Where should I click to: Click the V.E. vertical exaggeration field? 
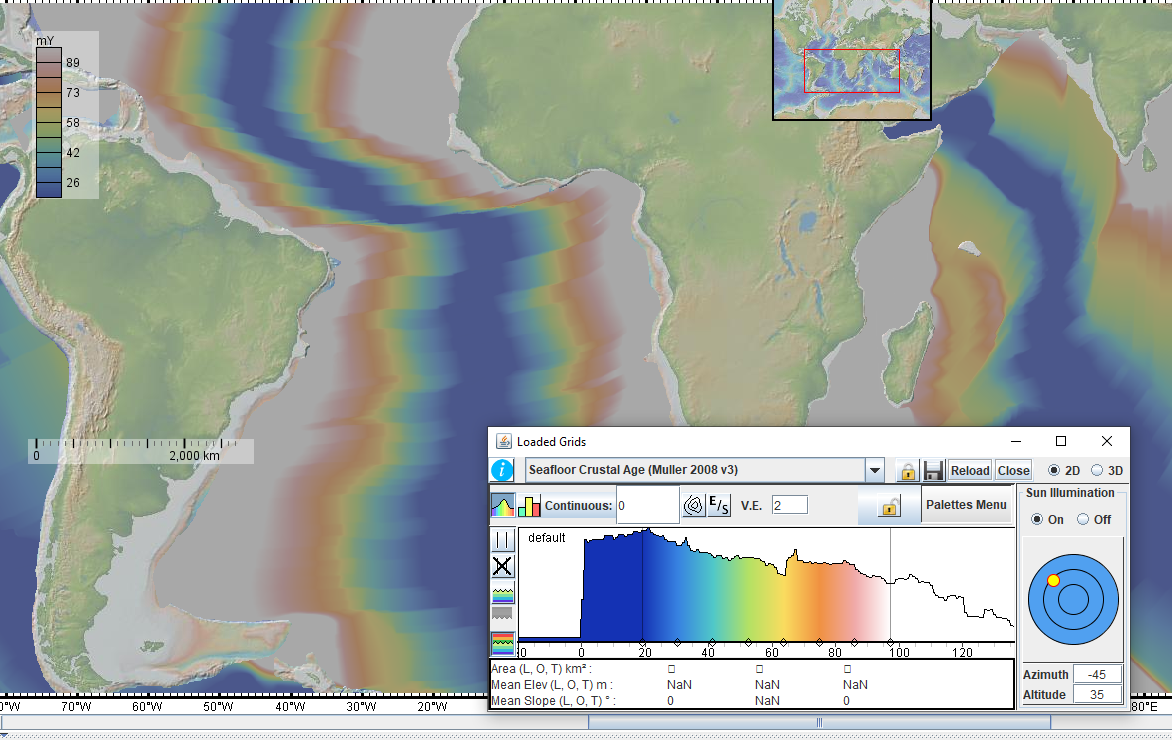(789, 506)
